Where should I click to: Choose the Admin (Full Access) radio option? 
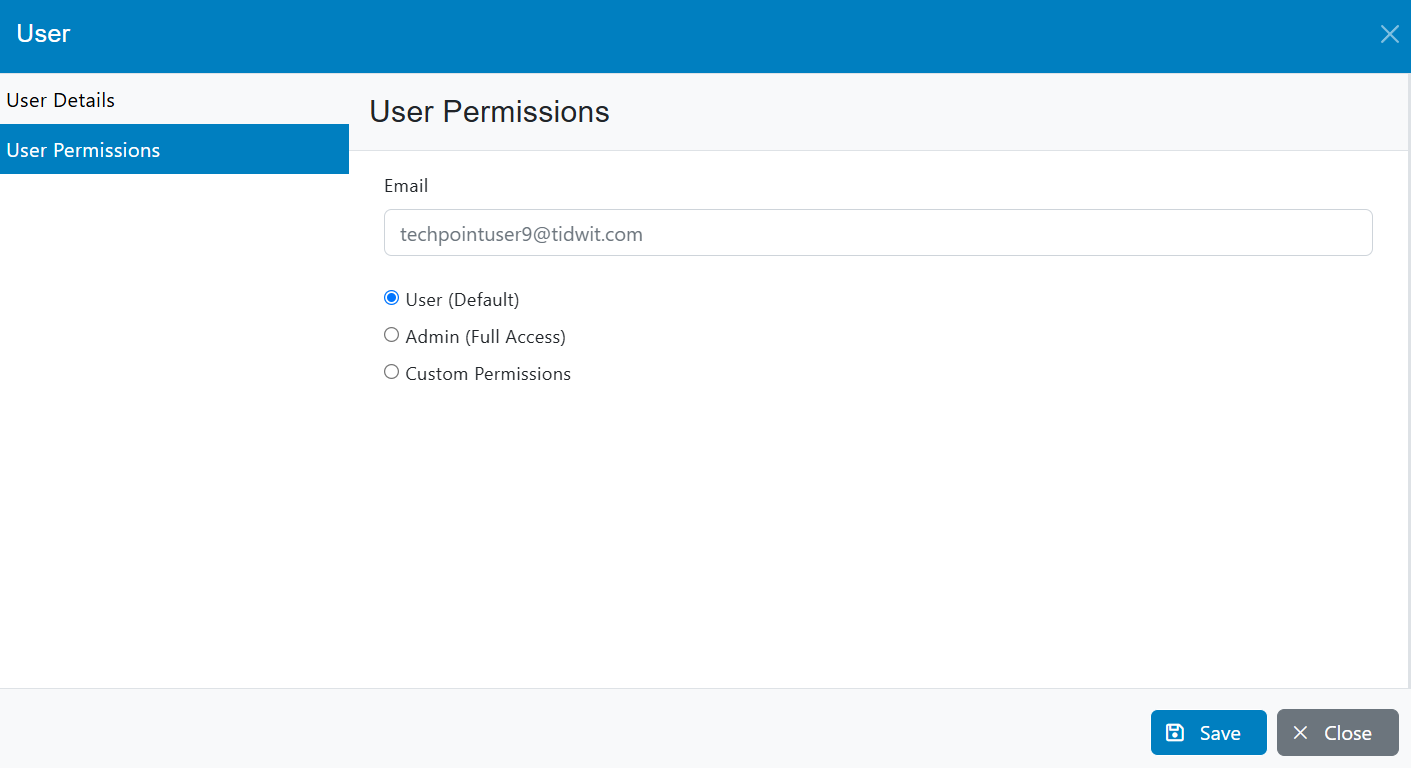(392, 335)
